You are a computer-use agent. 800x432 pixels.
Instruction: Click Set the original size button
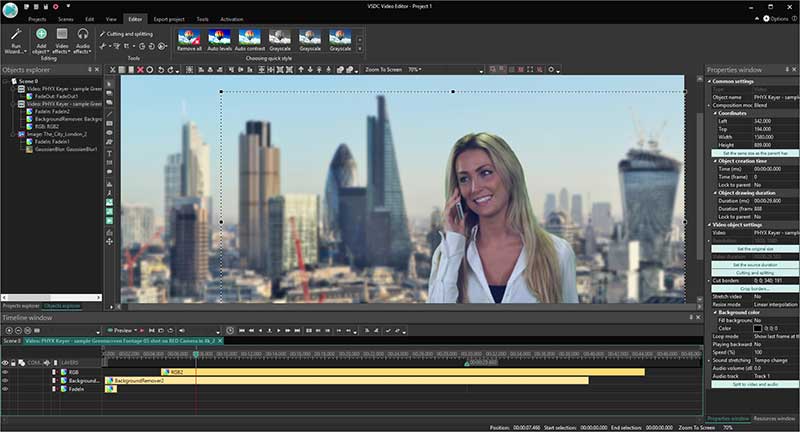tap(755, 249)
